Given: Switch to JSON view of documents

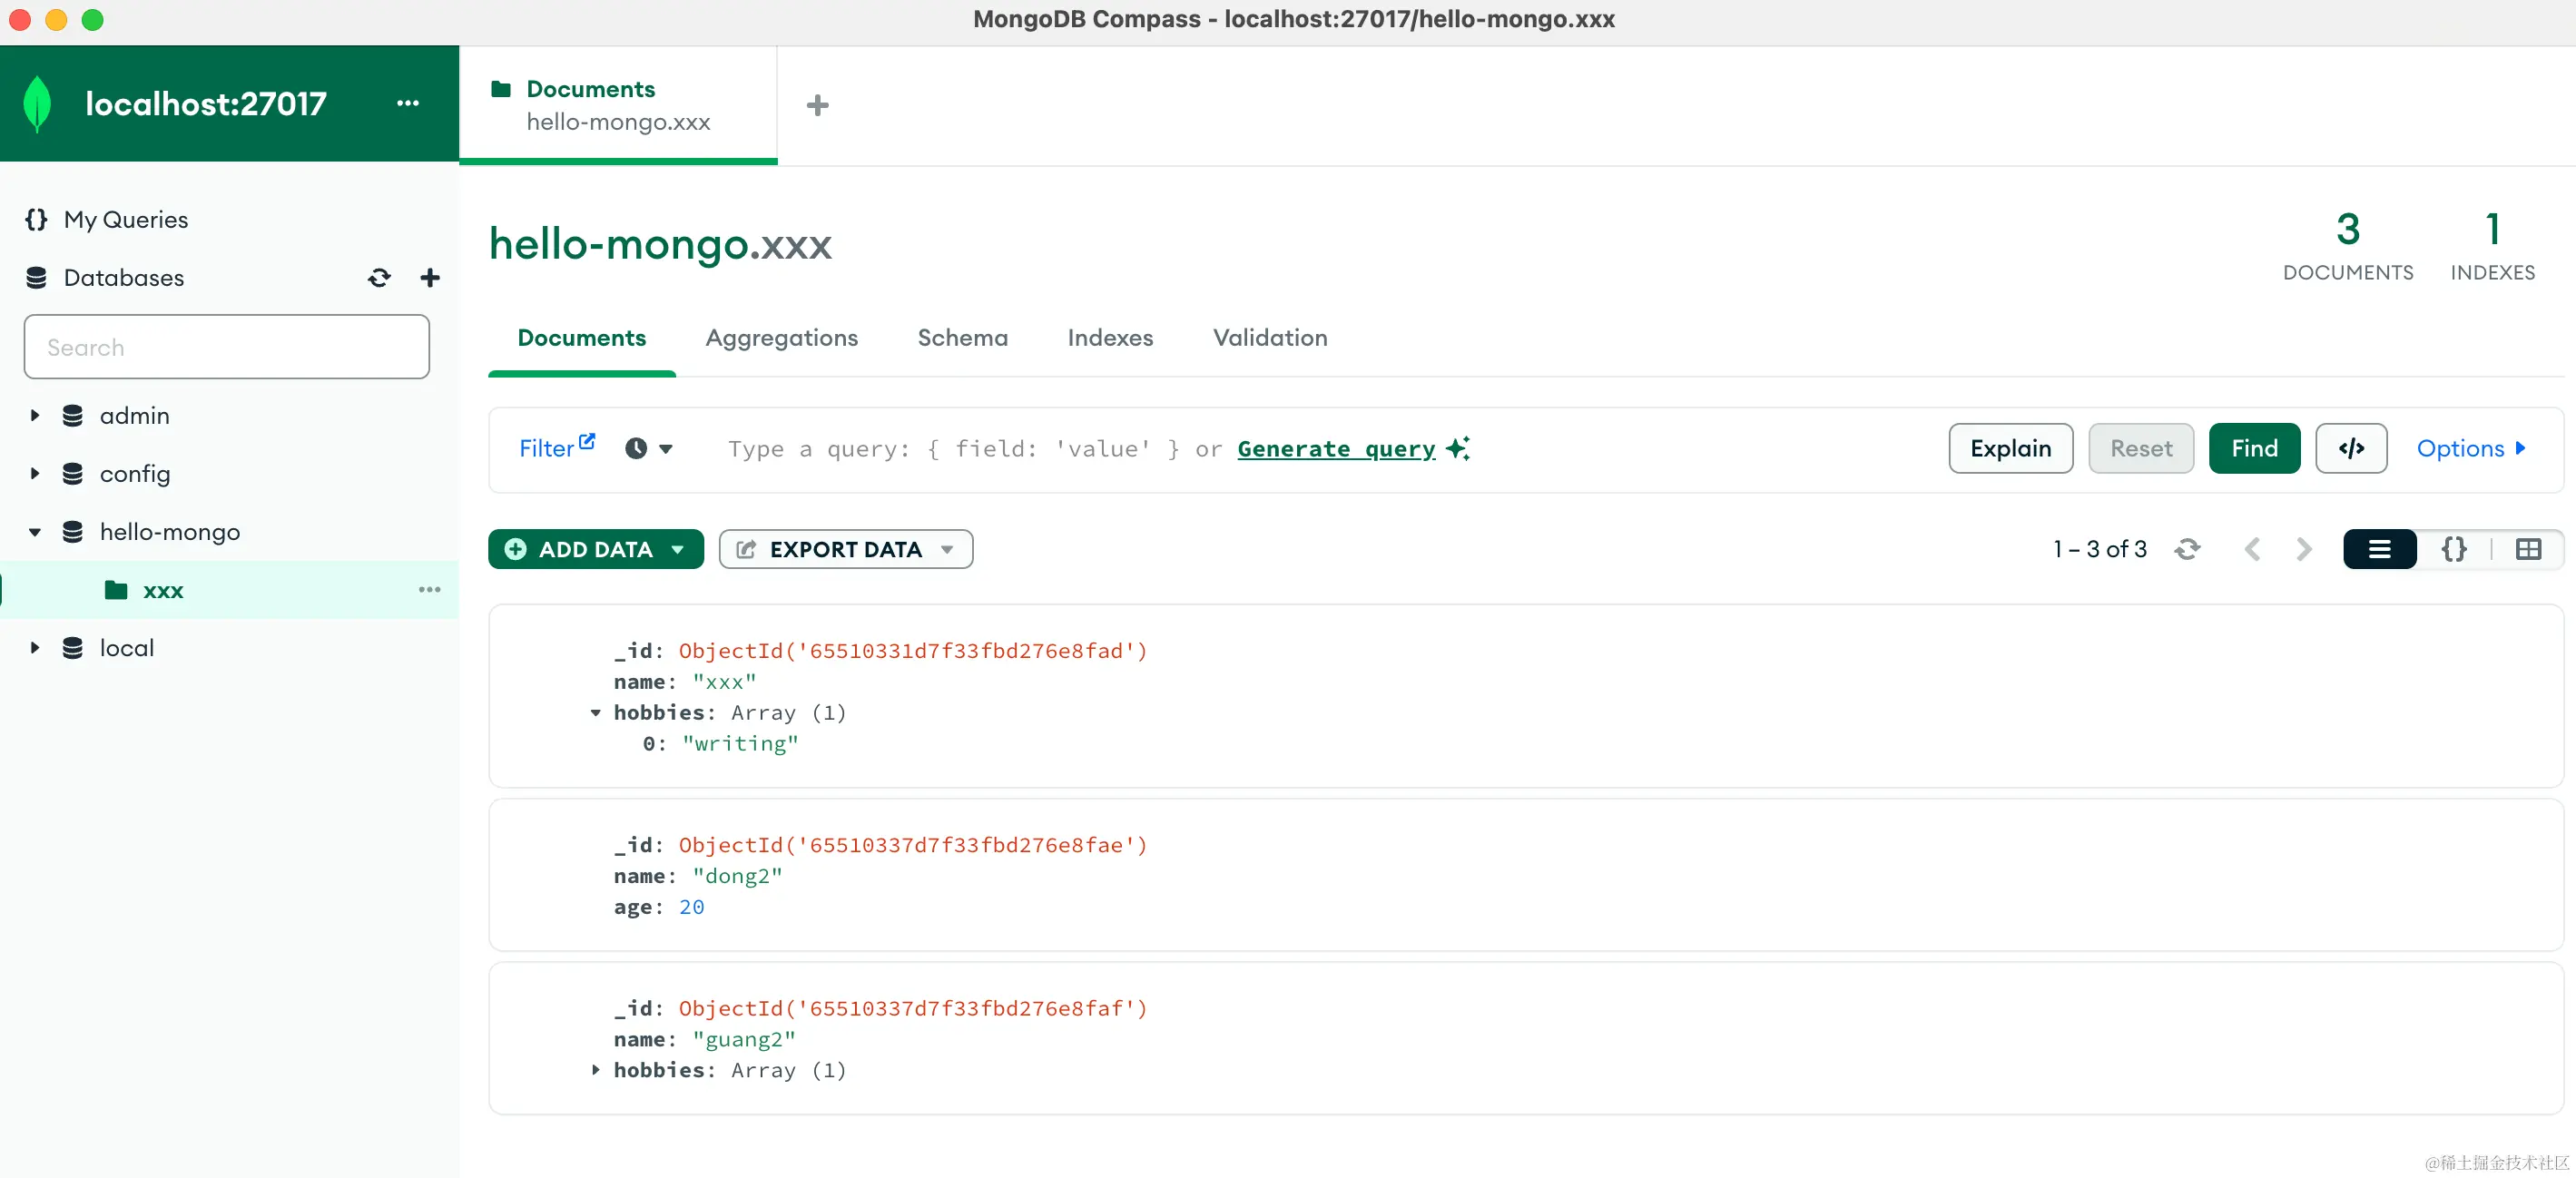Looking at the screenshot, I should point(2453,549).
